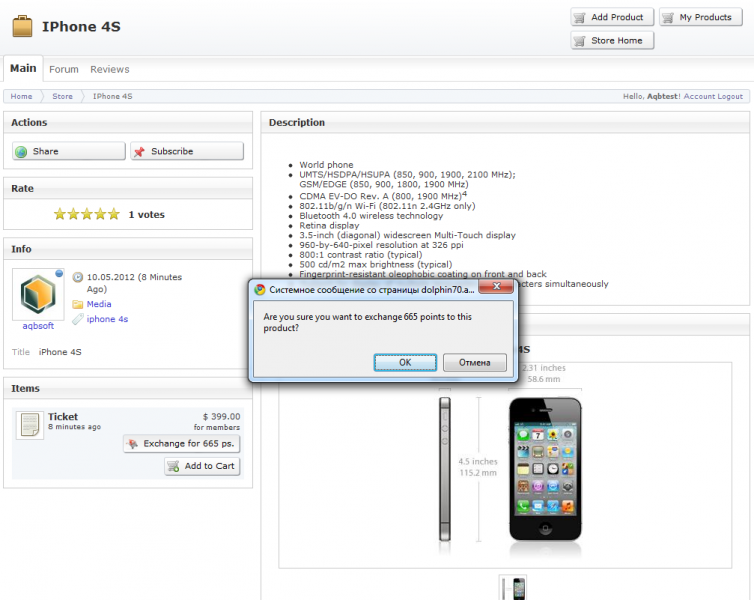
Task: Click the clock icon beside the date
Action: pos(77,277)
